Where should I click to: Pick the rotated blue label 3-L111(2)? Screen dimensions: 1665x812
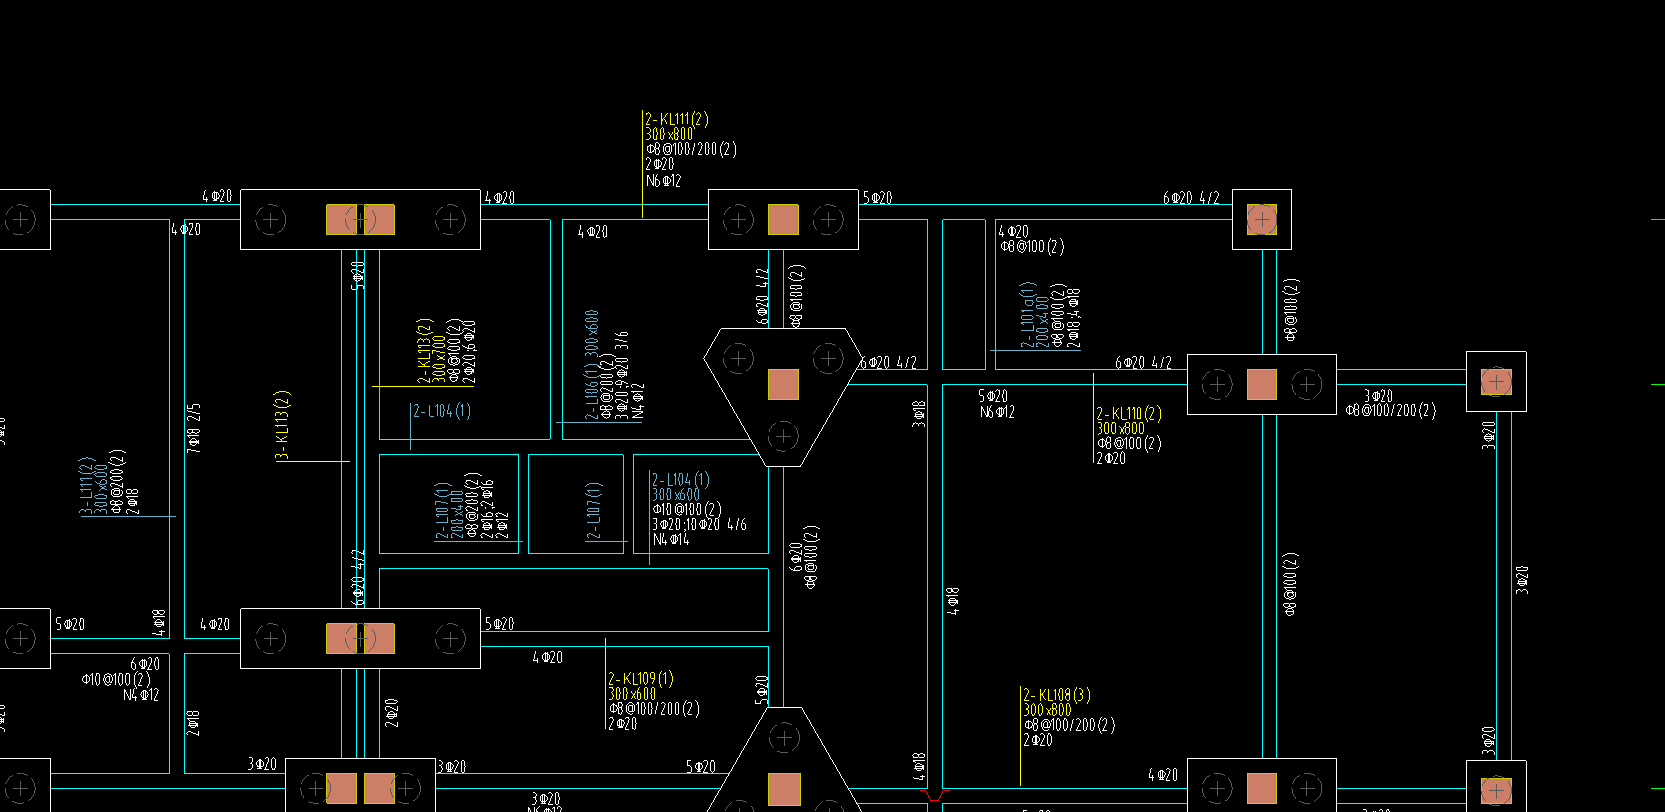tap(87, 486)
